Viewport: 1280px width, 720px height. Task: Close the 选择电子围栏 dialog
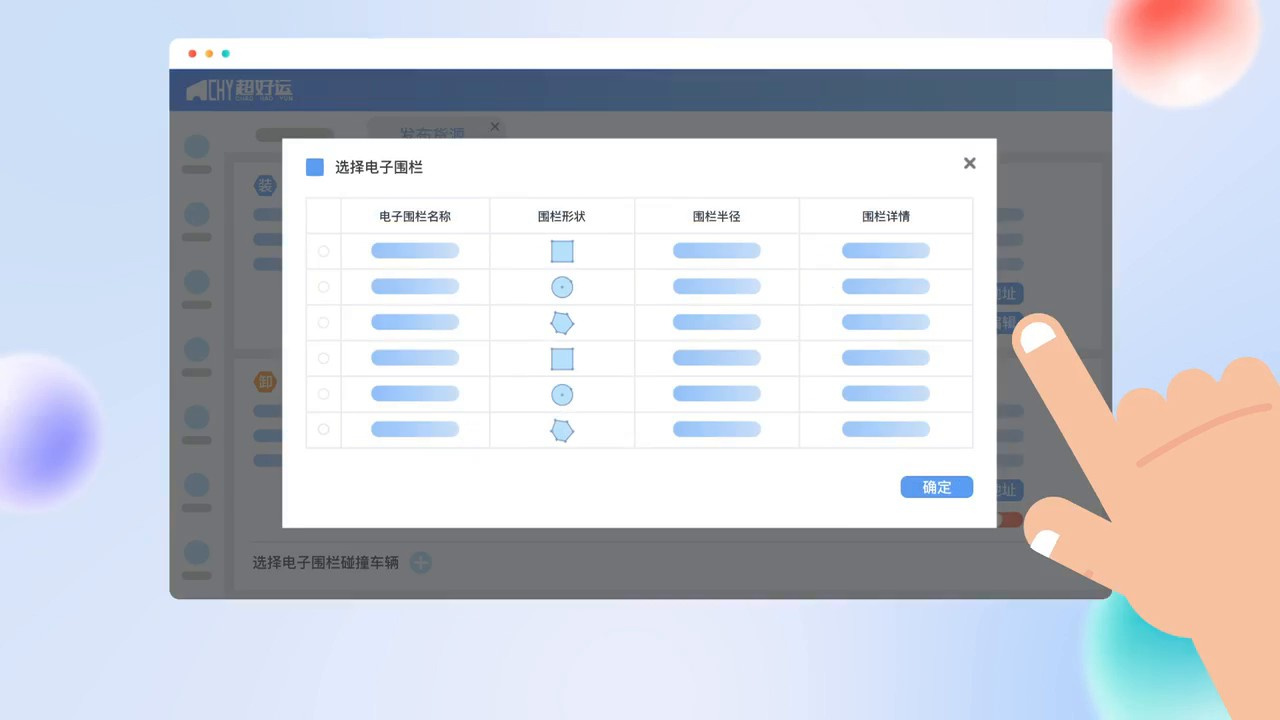pos(969,163)
